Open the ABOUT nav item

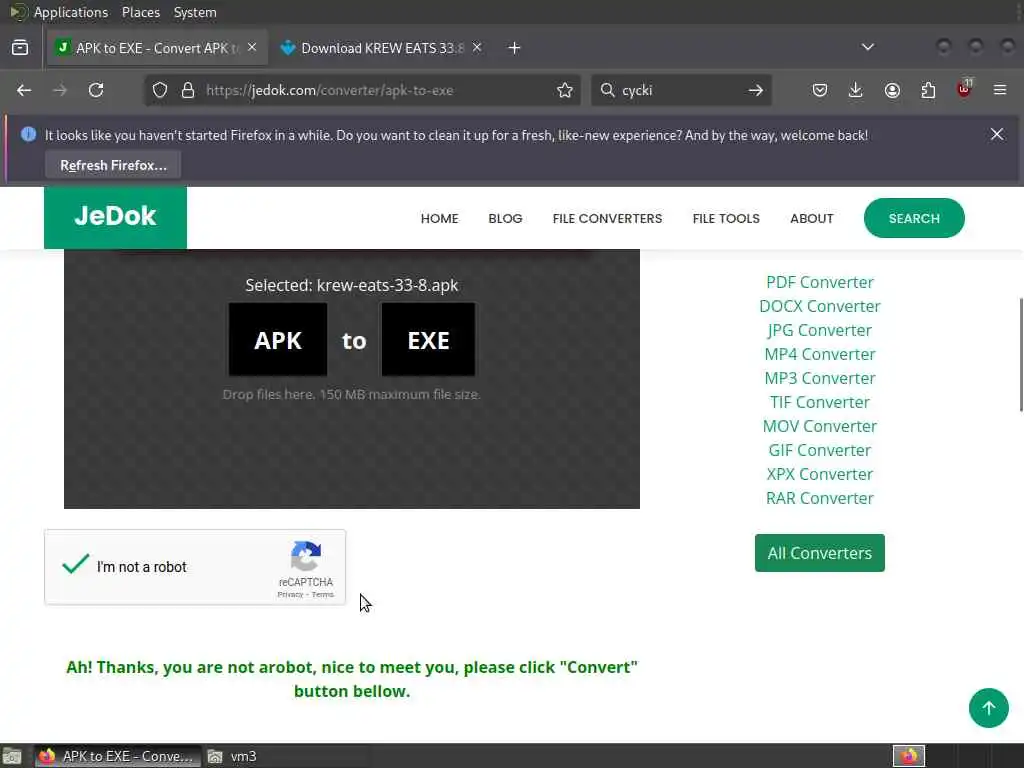pos(812,219)
